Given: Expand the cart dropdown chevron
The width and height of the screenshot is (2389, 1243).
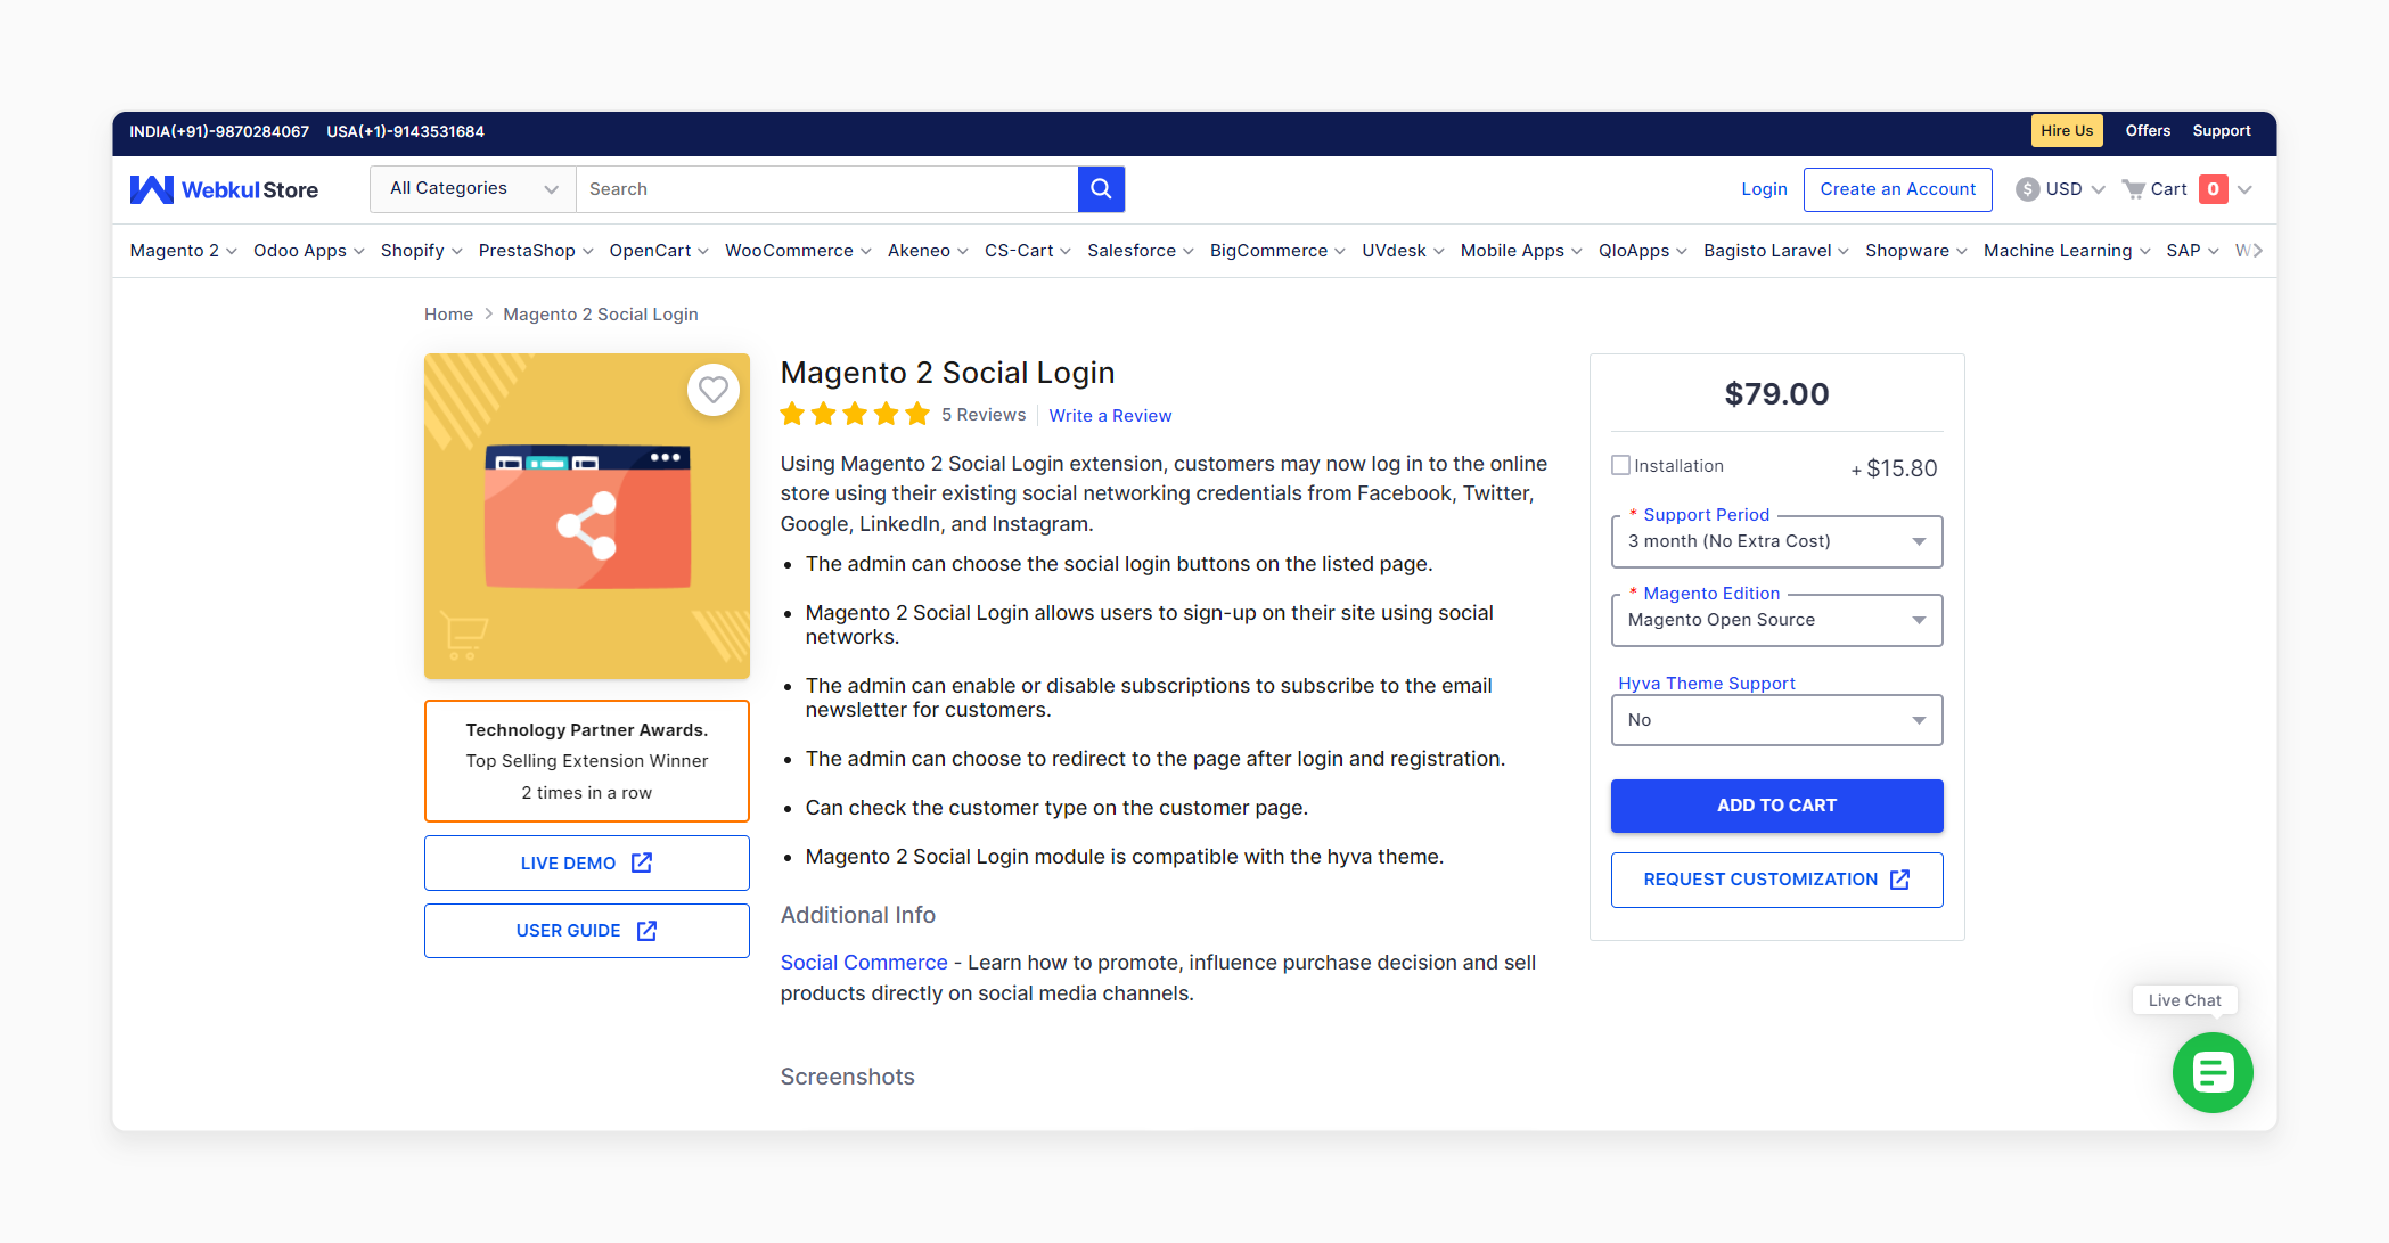Looking at the screenshot, I should click(x=2245, y=190).
